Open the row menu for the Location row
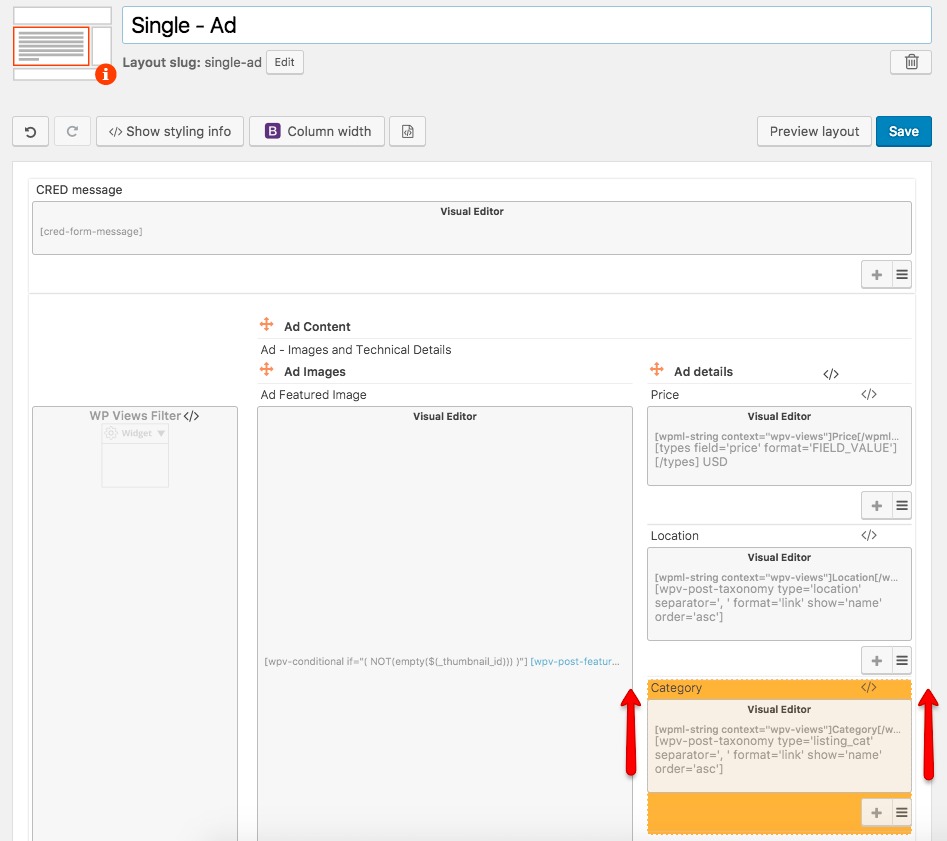This screenshot has height=841, width=947. (x=902, y=660)
